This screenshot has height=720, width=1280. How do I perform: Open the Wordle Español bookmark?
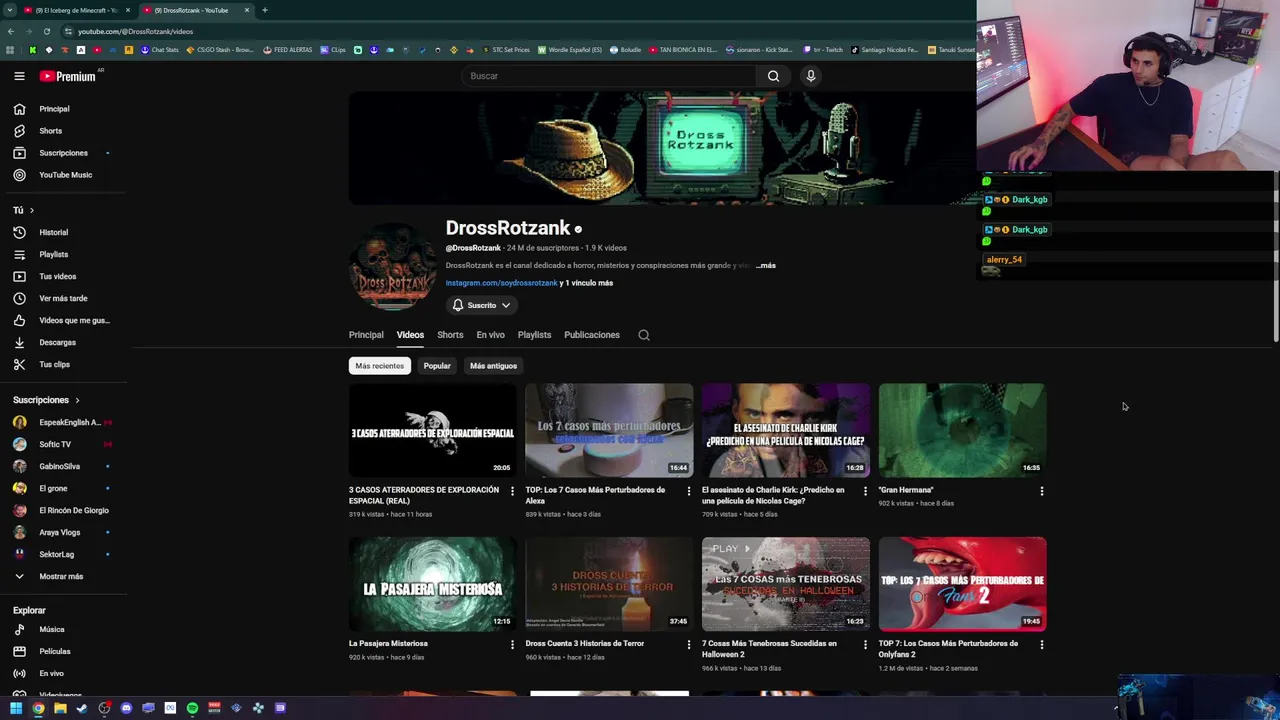(570, 50)
